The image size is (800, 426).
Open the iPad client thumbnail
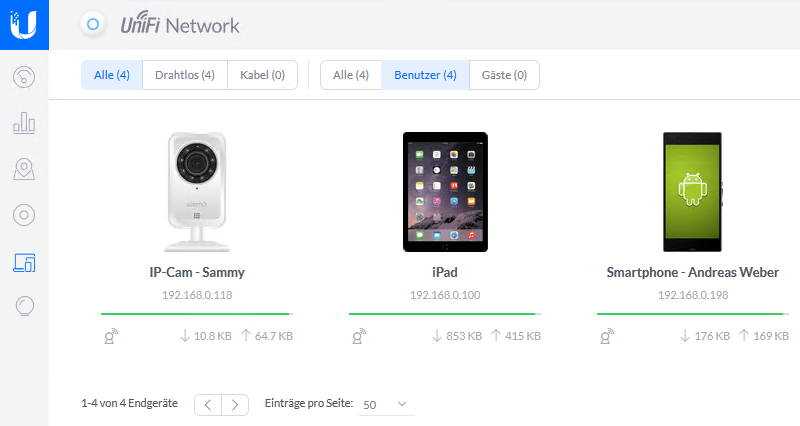pos(444,191)
